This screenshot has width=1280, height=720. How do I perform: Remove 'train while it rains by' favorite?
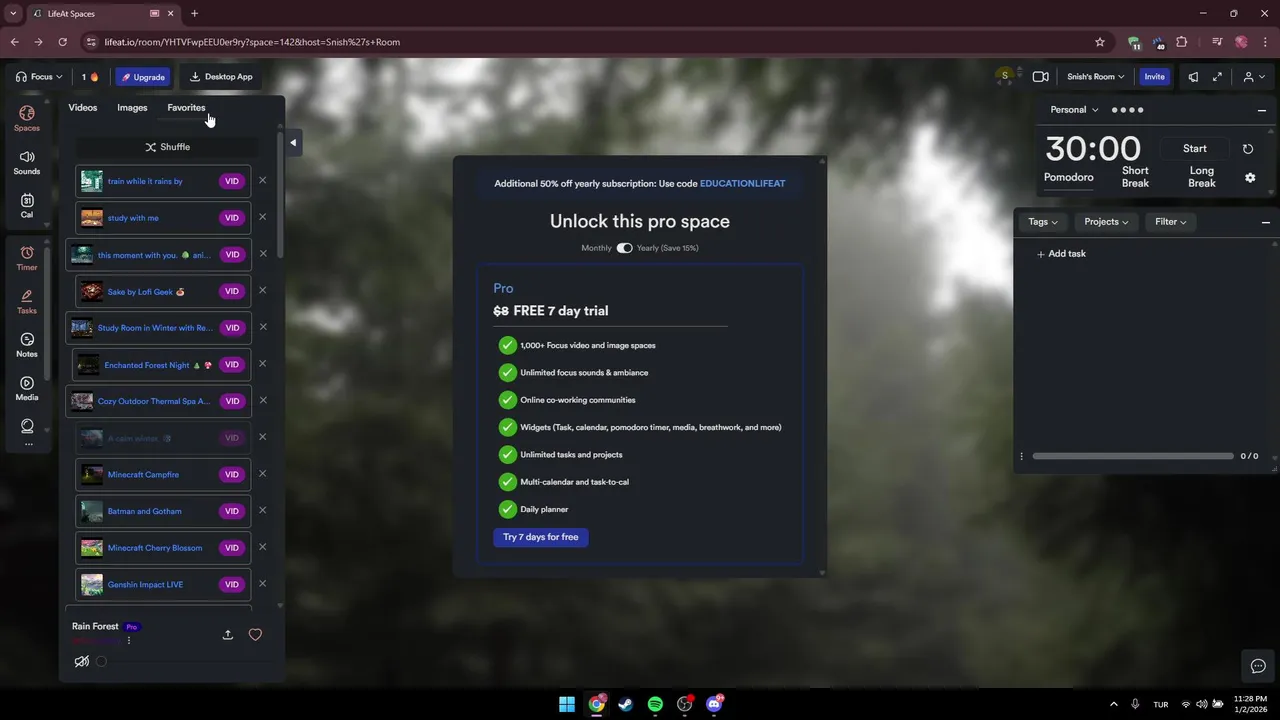(263, 181)
